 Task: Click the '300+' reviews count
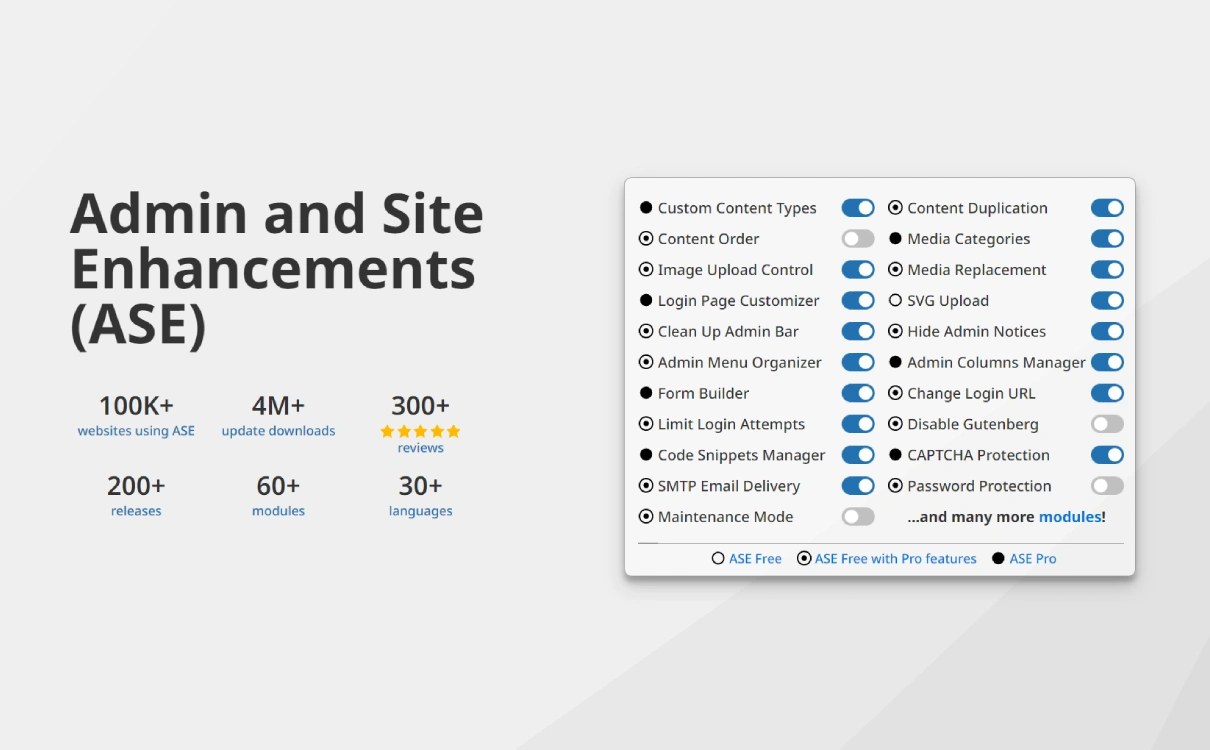click(420, 406)
